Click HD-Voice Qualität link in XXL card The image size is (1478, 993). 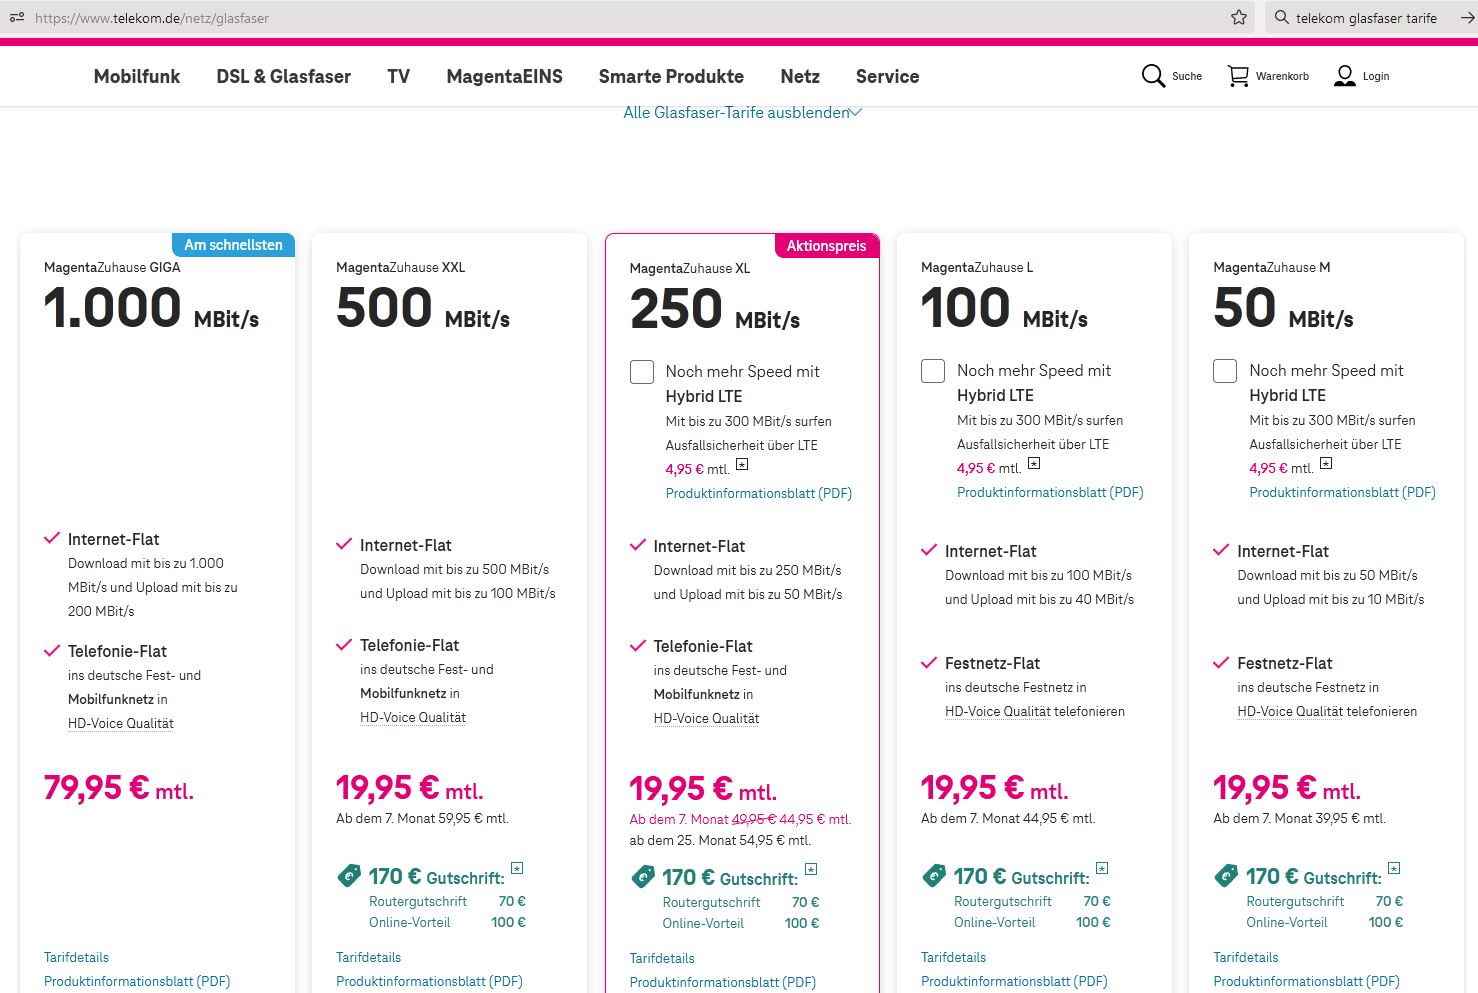point(413,717)
